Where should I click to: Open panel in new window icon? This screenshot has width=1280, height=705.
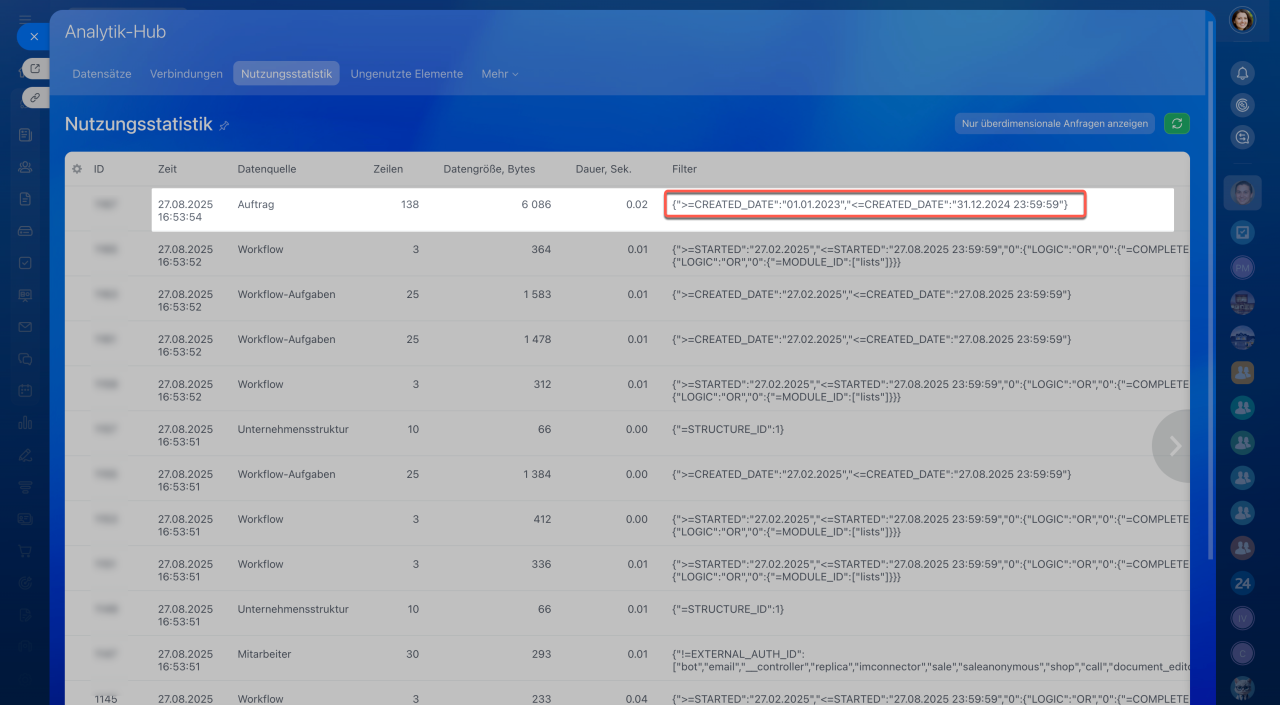coord(35,69)
